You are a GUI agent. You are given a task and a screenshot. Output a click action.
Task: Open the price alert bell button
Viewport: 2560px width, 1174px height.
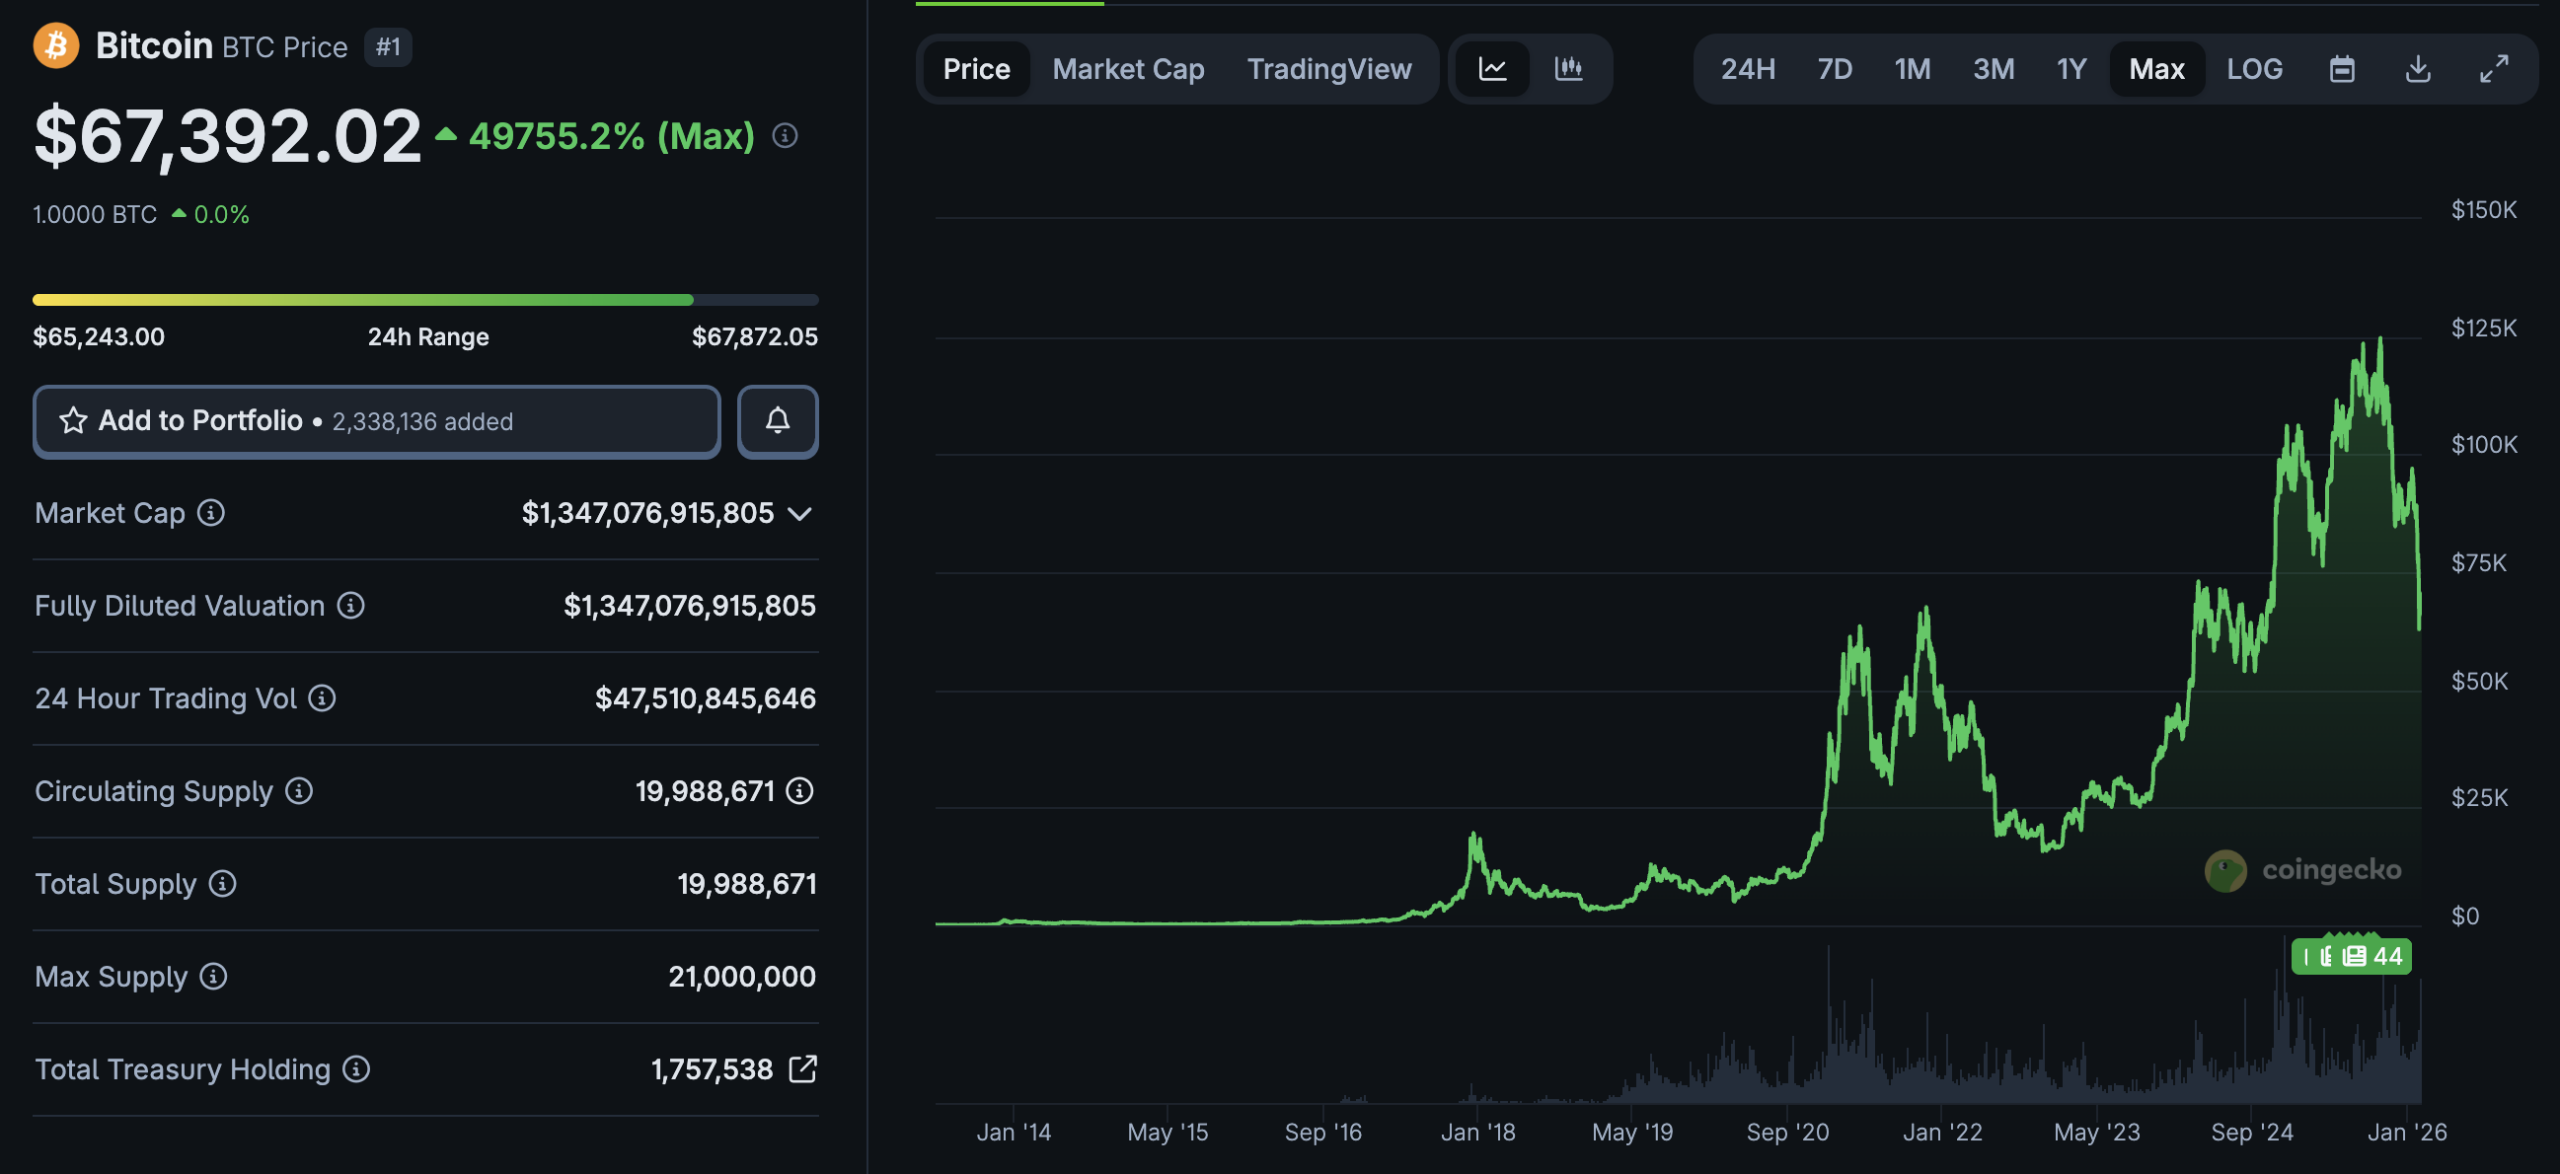point(777,421)
